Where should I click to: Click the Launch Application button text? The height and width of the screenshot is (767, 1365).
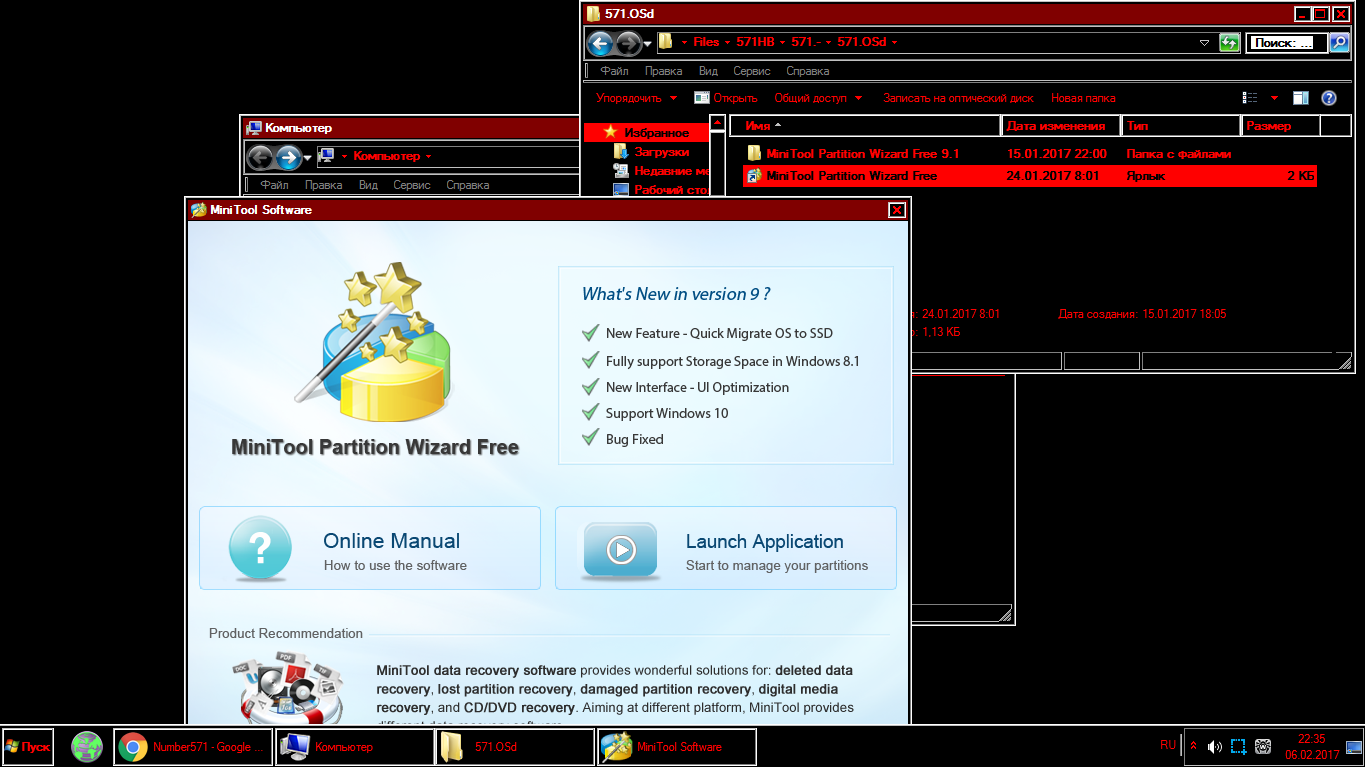(x=764, y=541)
